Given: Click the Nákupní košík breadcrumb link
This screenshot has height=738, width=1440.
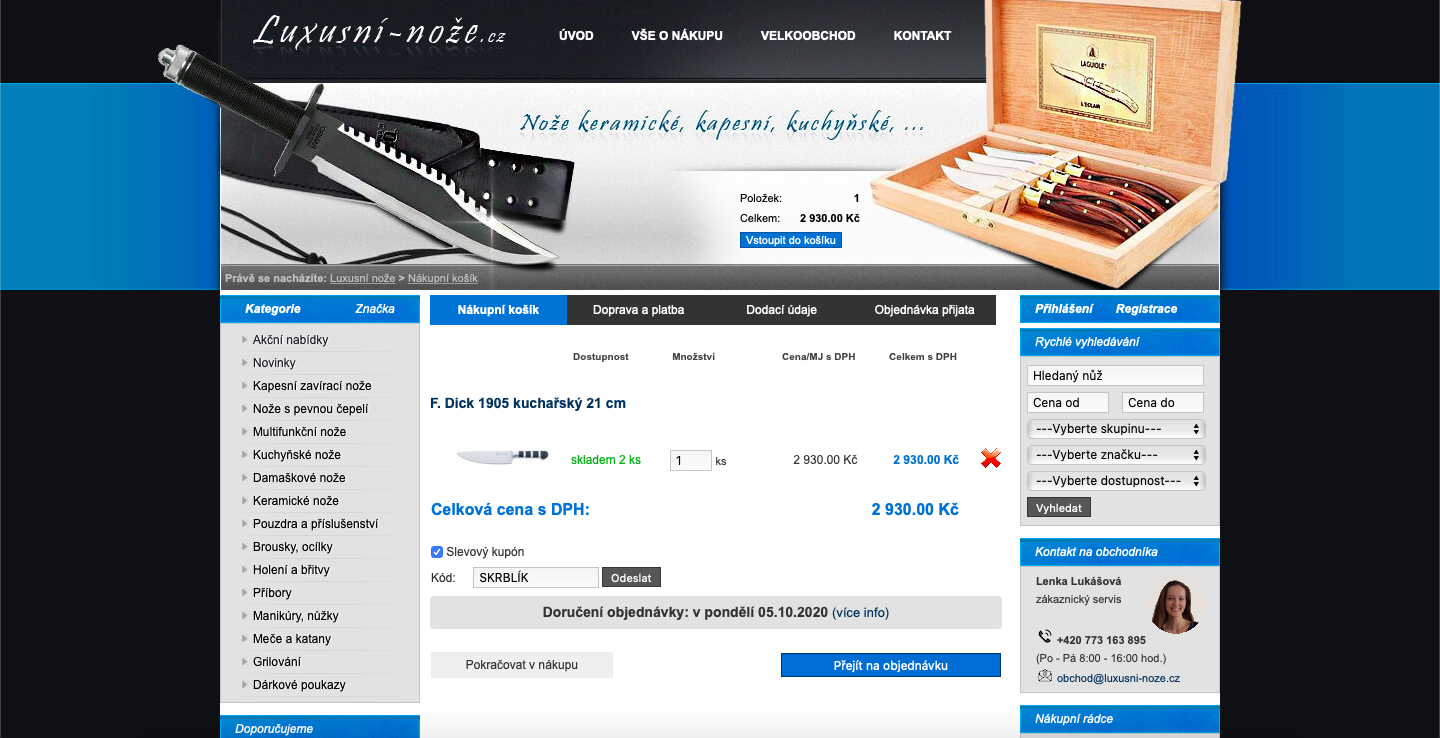Looking at the screenshot, I should (x=443, y=278).
